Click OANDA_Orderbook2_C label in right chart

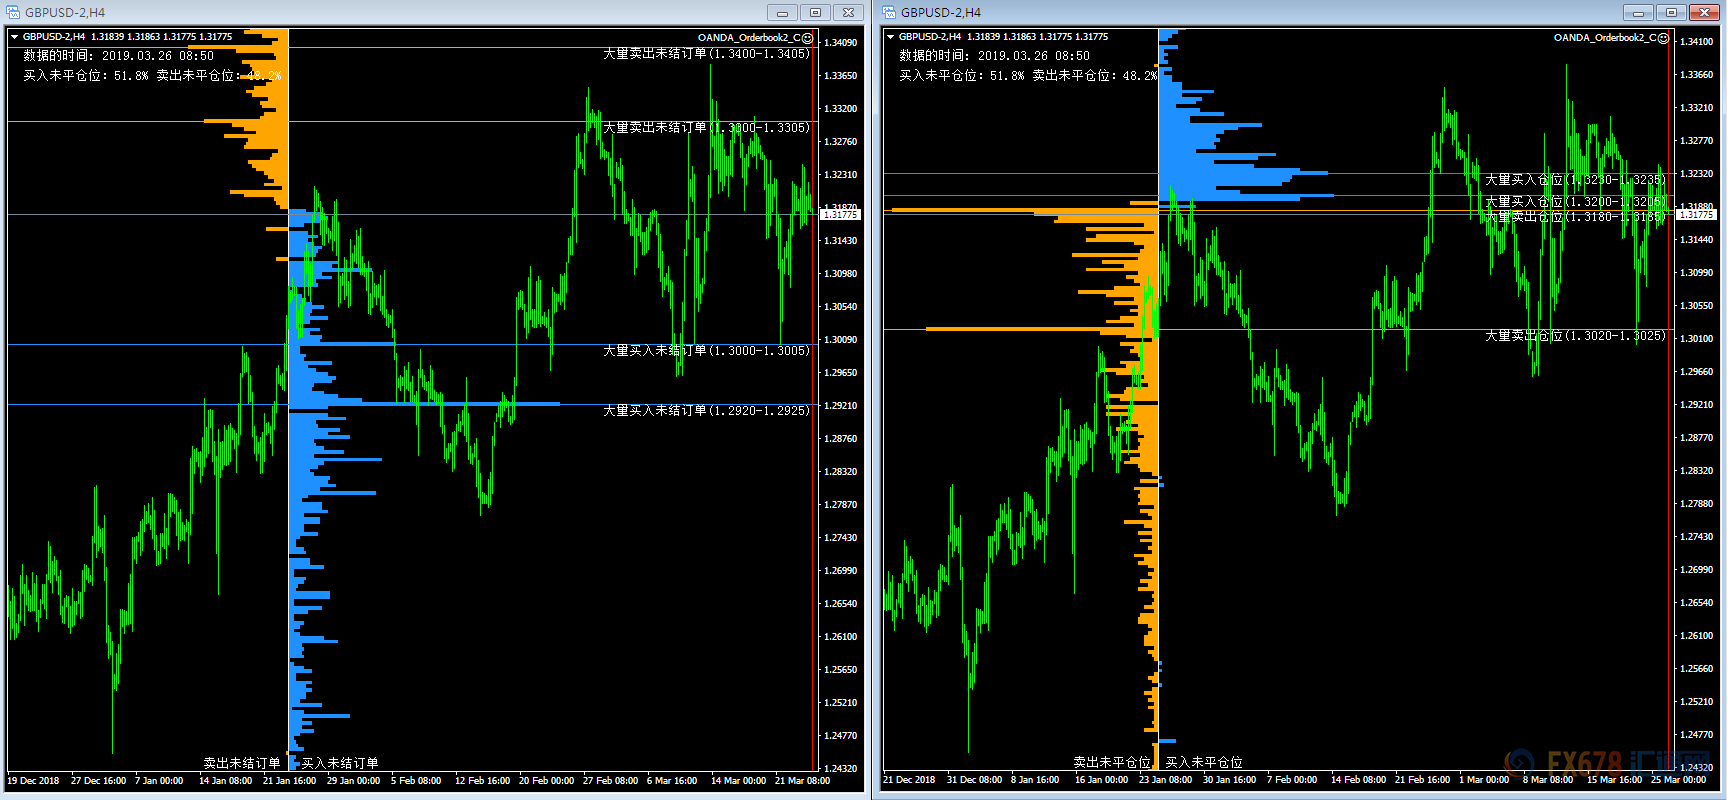tap(1605, 38)
